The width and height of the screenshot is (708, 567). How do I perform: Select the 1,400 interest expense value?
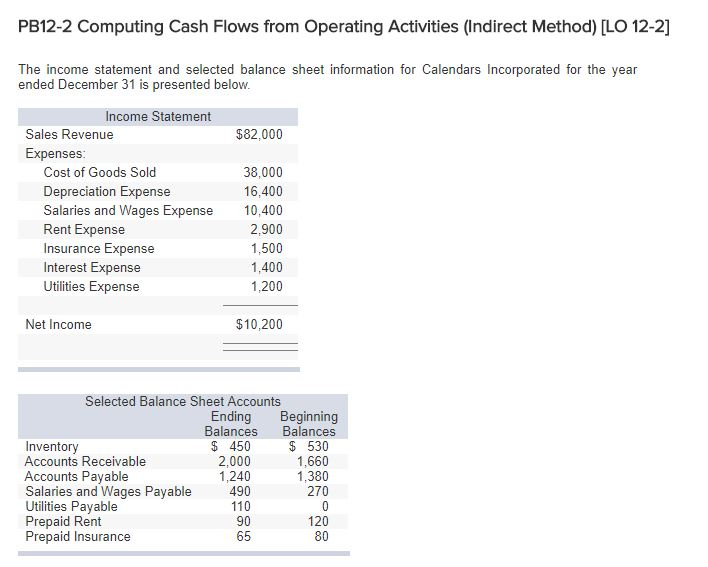(x=267, y=267)
